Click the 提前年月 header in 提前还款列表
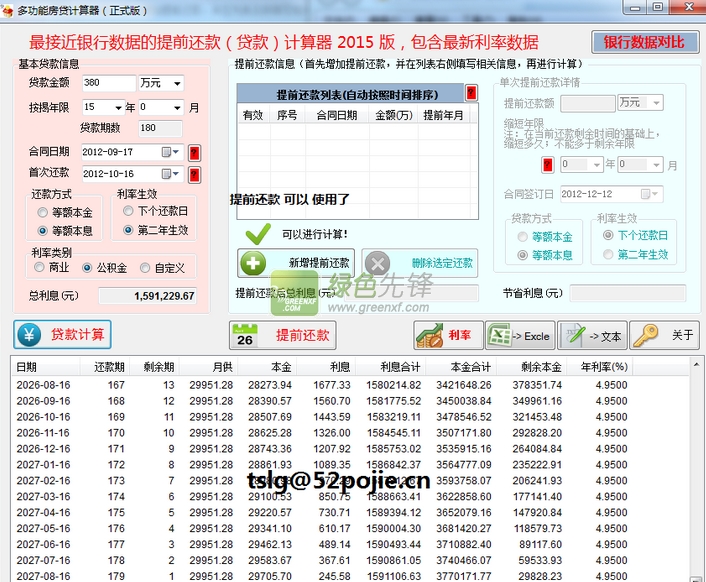The width and height of the screenshot is (706, 582). tap(444, 116)
